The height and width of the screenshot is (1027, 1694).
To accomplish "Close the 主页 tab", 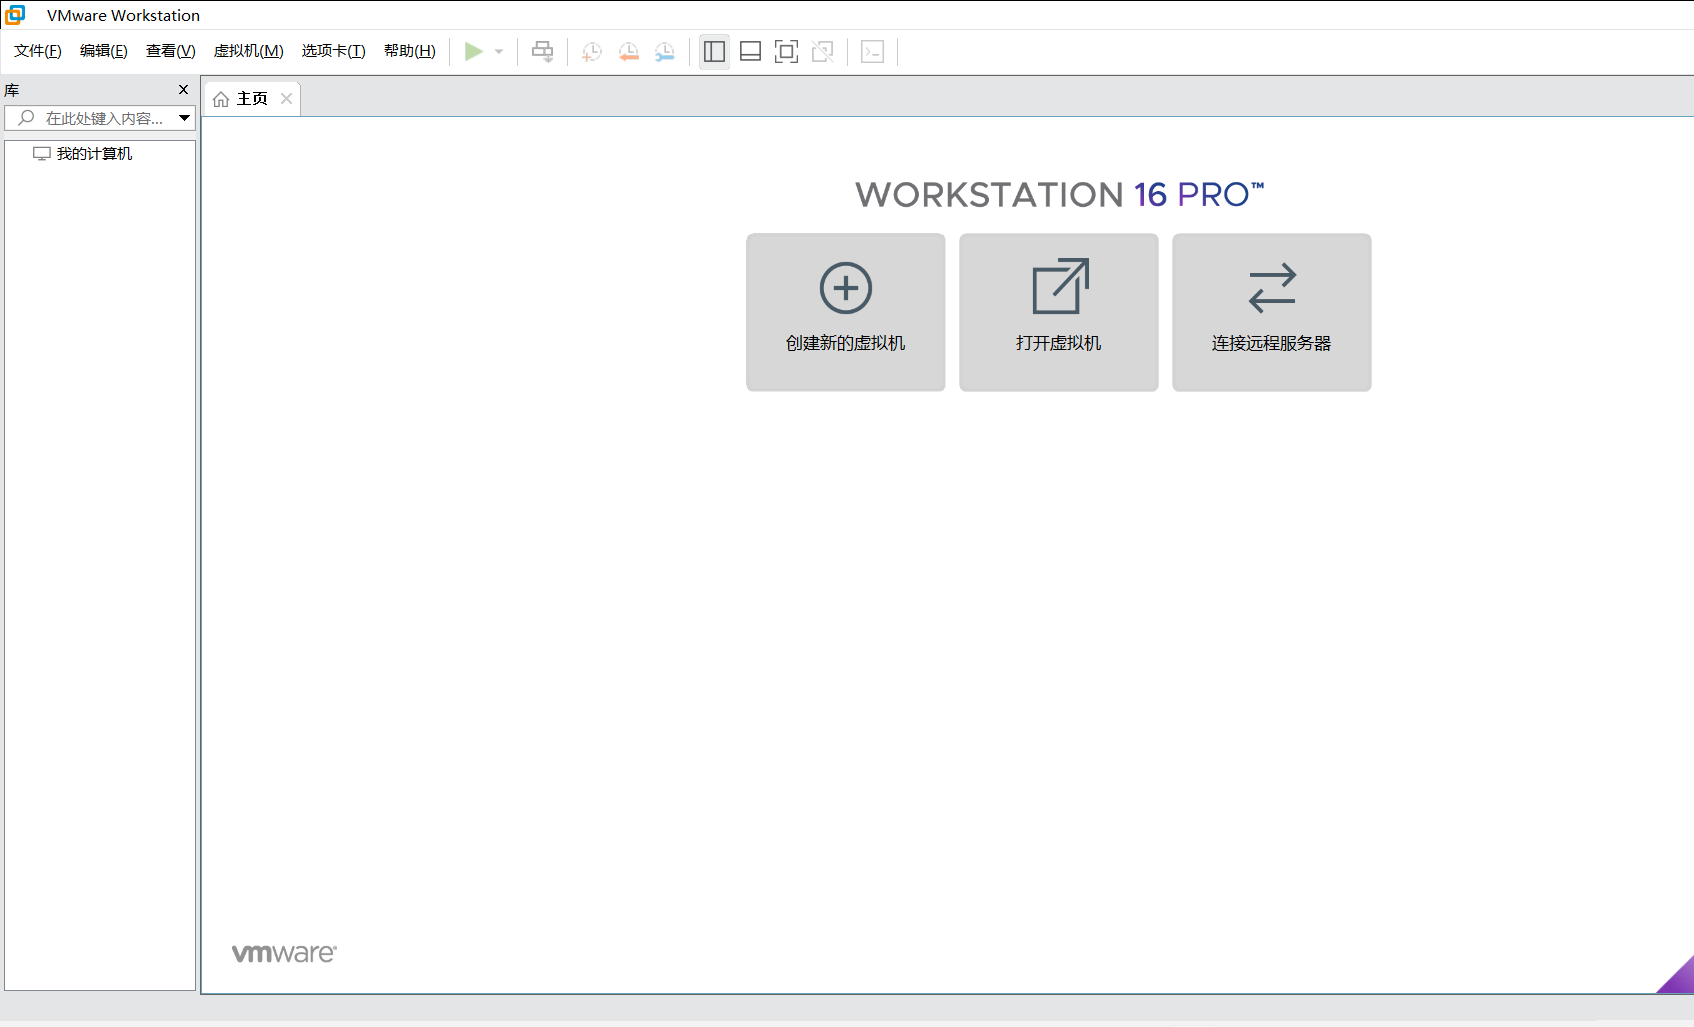I will click(x=287, y=98).
